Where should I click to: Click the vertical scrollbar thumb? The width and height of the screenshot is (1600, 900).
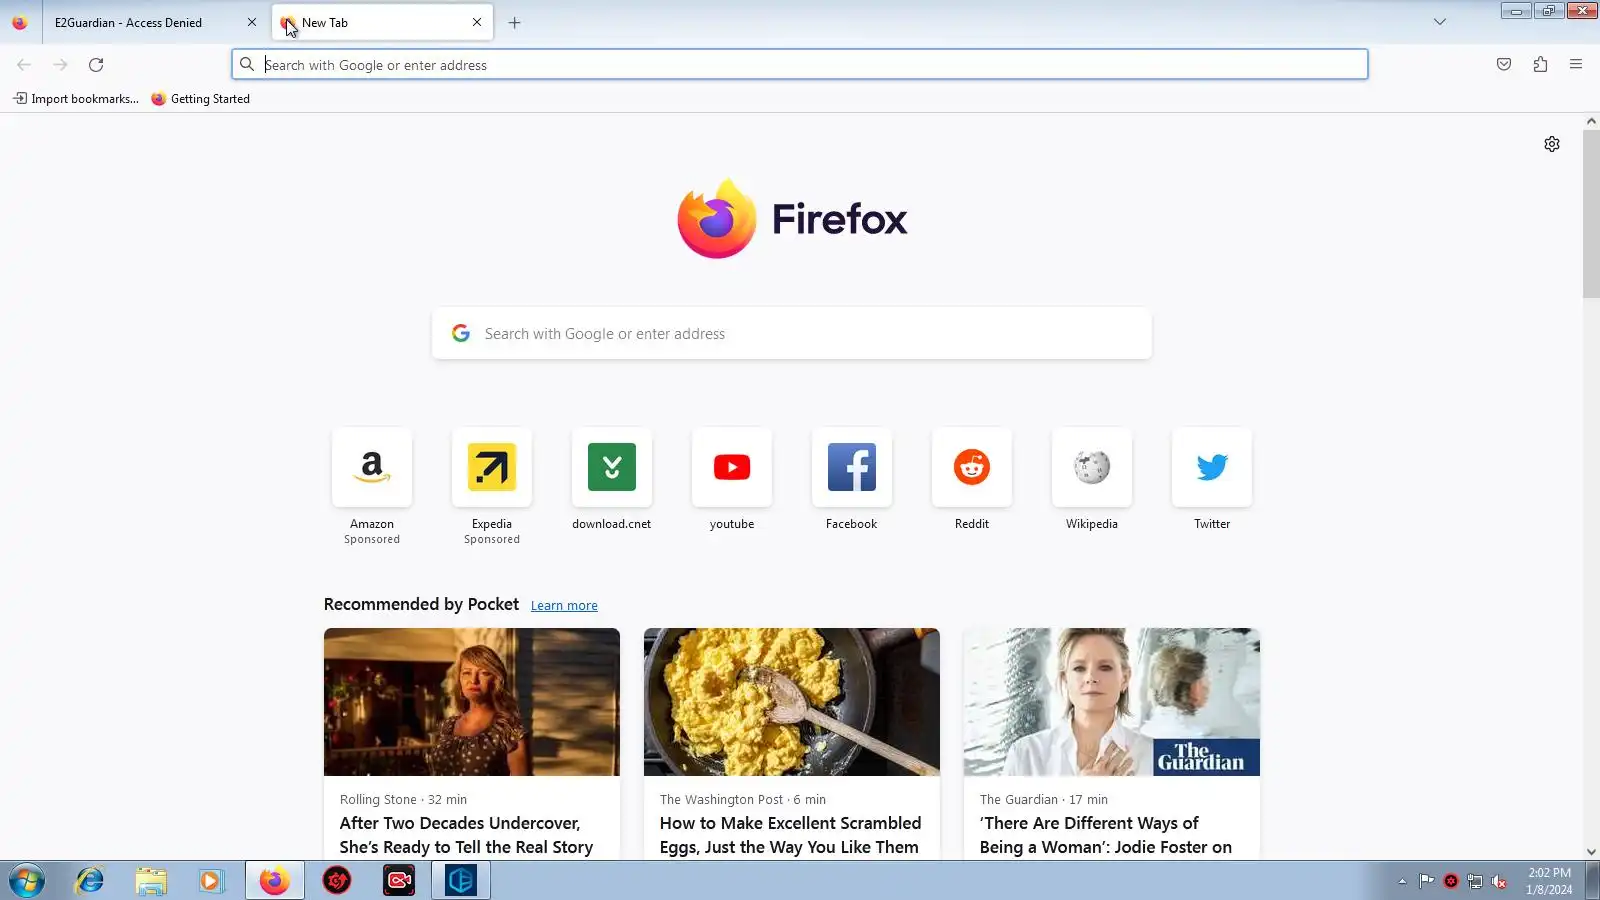pos(1591,214)
